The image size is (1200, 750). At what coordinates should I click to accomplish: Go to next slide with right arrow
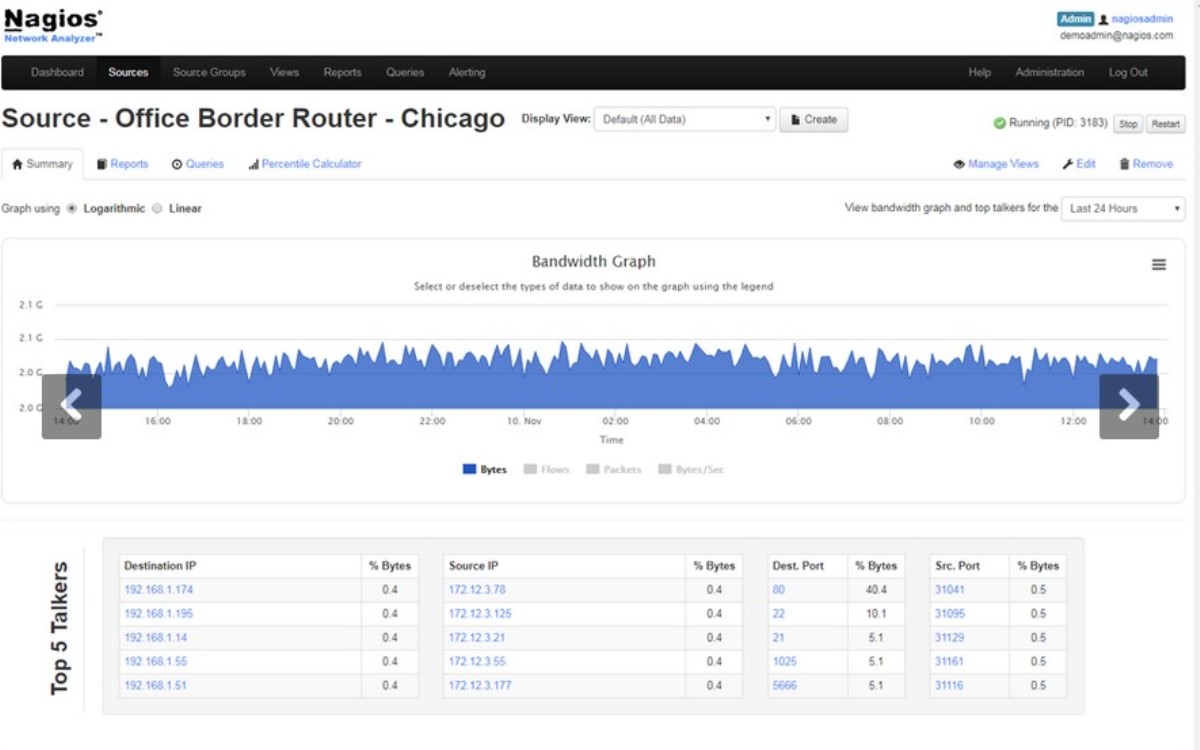1129,406
